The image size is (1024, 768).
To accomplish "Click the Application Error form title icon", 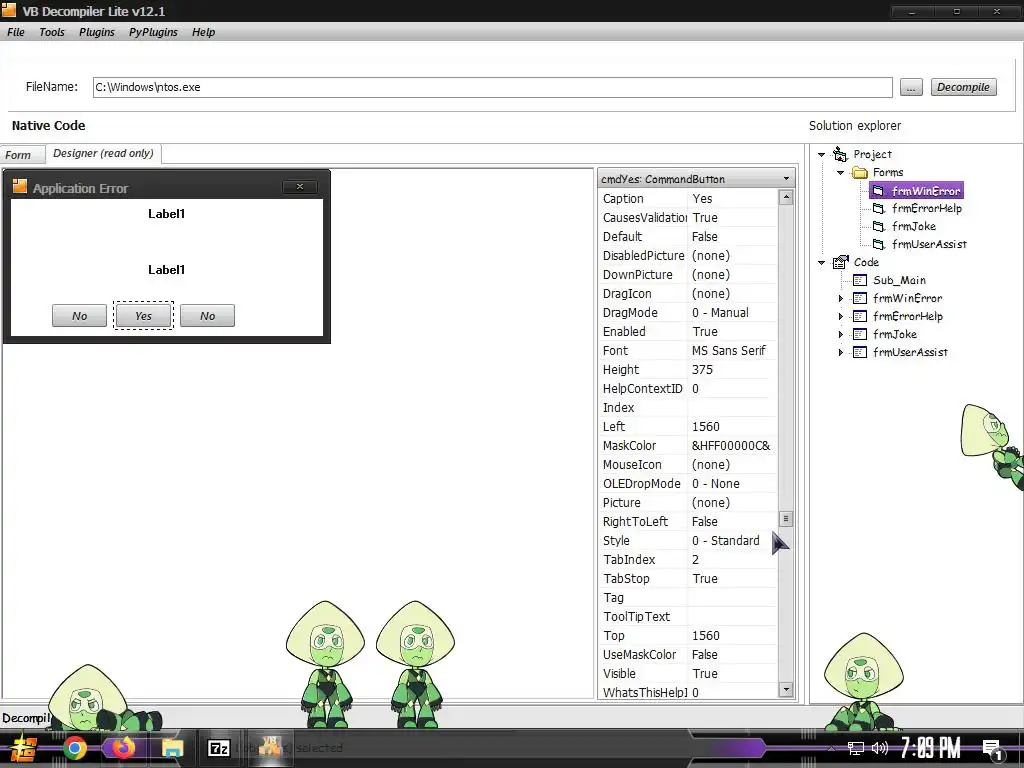I will click(20, 187).
